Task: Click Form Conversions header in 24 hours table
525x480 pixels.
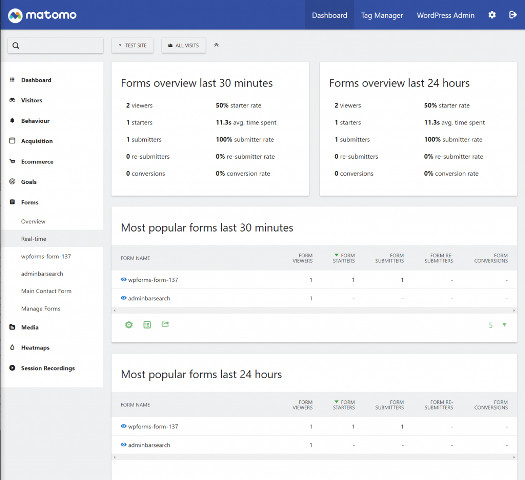Action: (x=491, y=405)
